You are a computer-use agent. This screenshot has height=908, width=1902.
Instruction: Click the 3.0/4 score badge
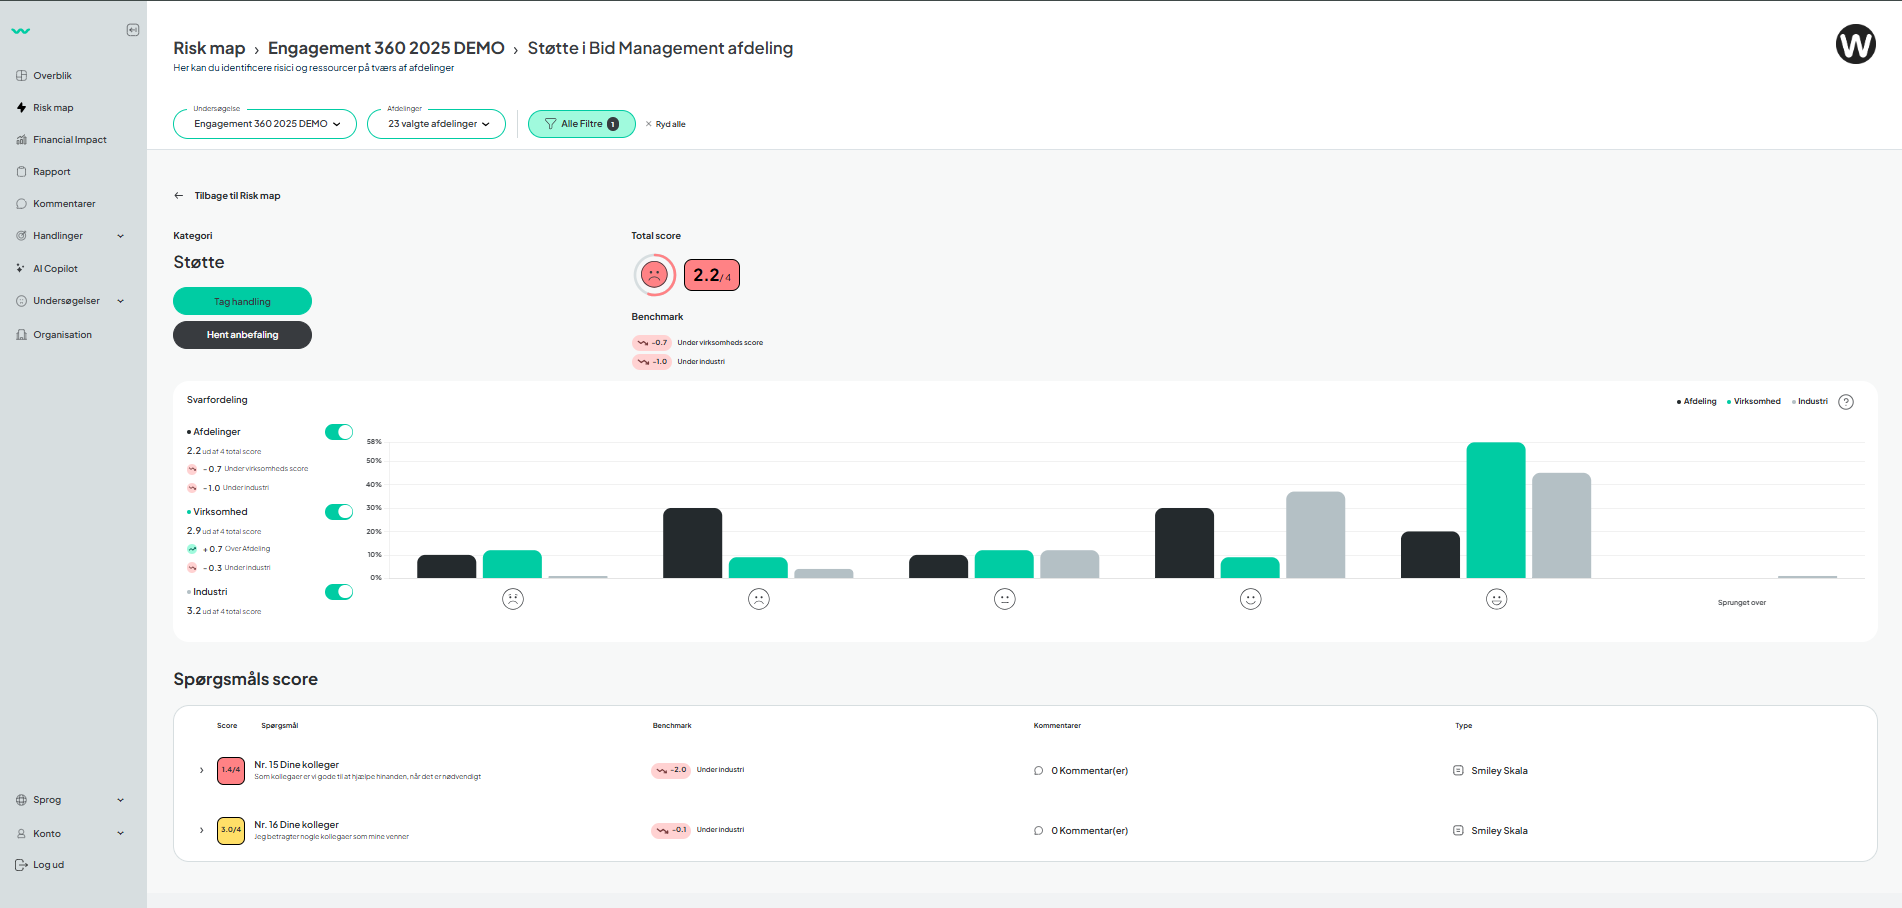tap(231, 830)
